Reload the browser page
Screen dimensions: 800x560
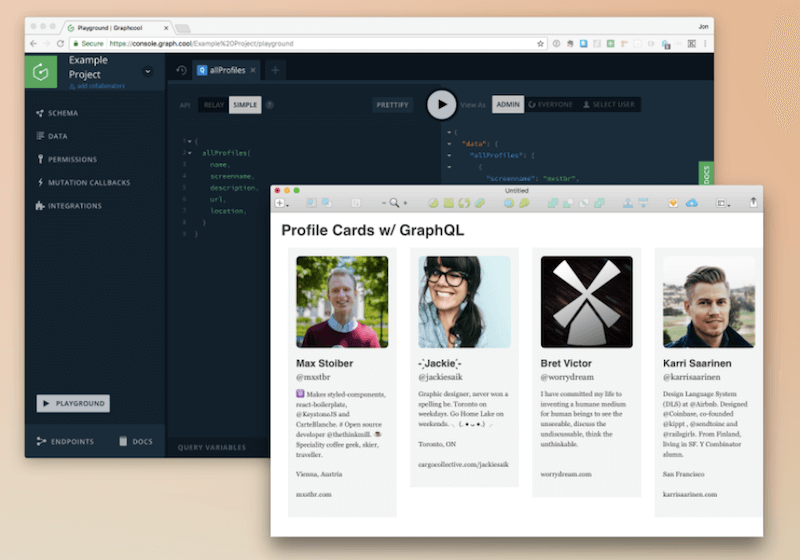click(60, 44)
